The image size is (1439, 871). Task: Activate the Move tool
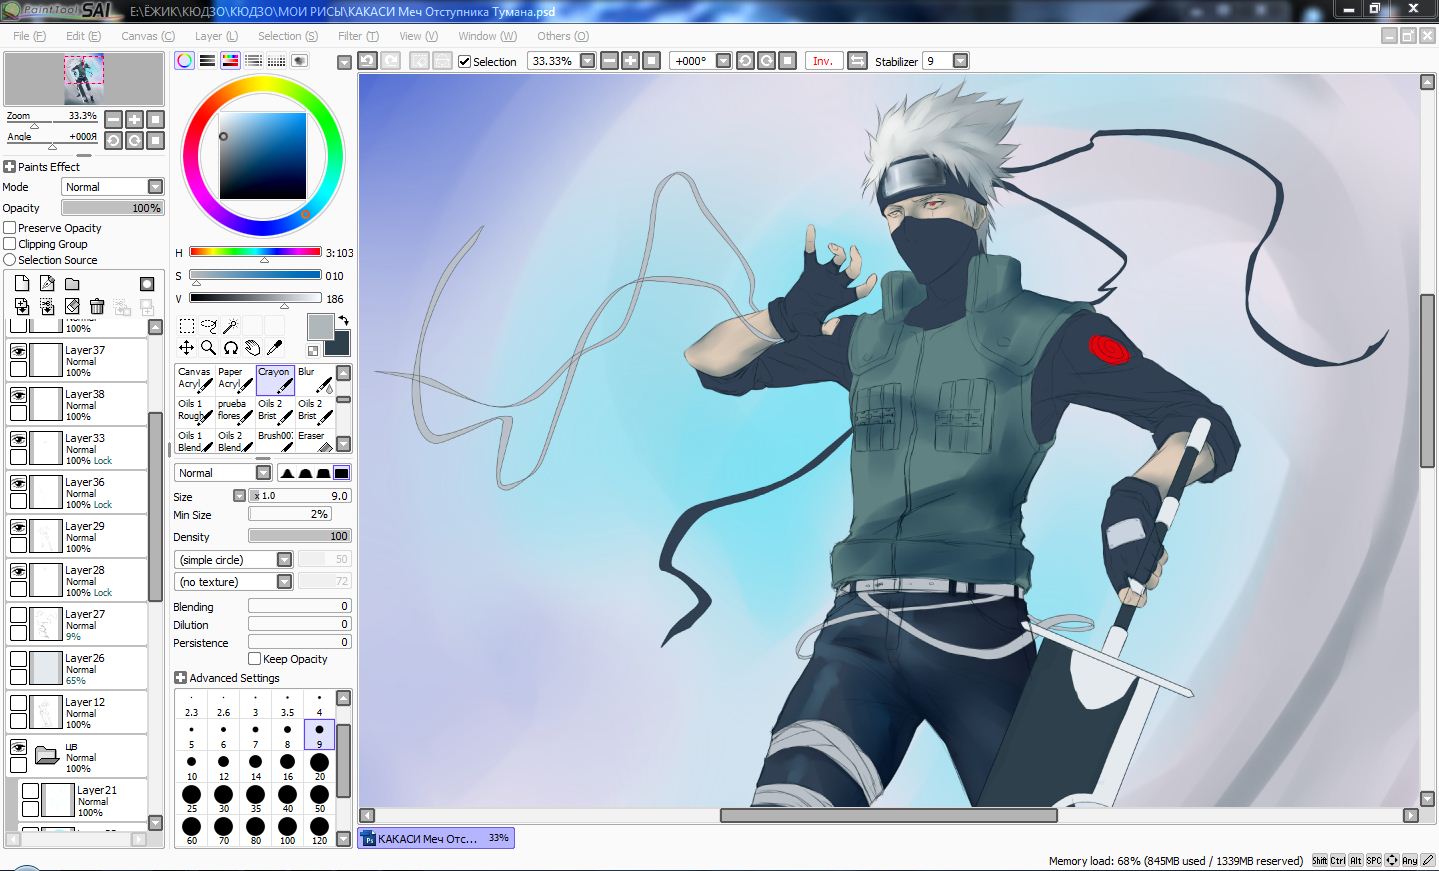186,348
